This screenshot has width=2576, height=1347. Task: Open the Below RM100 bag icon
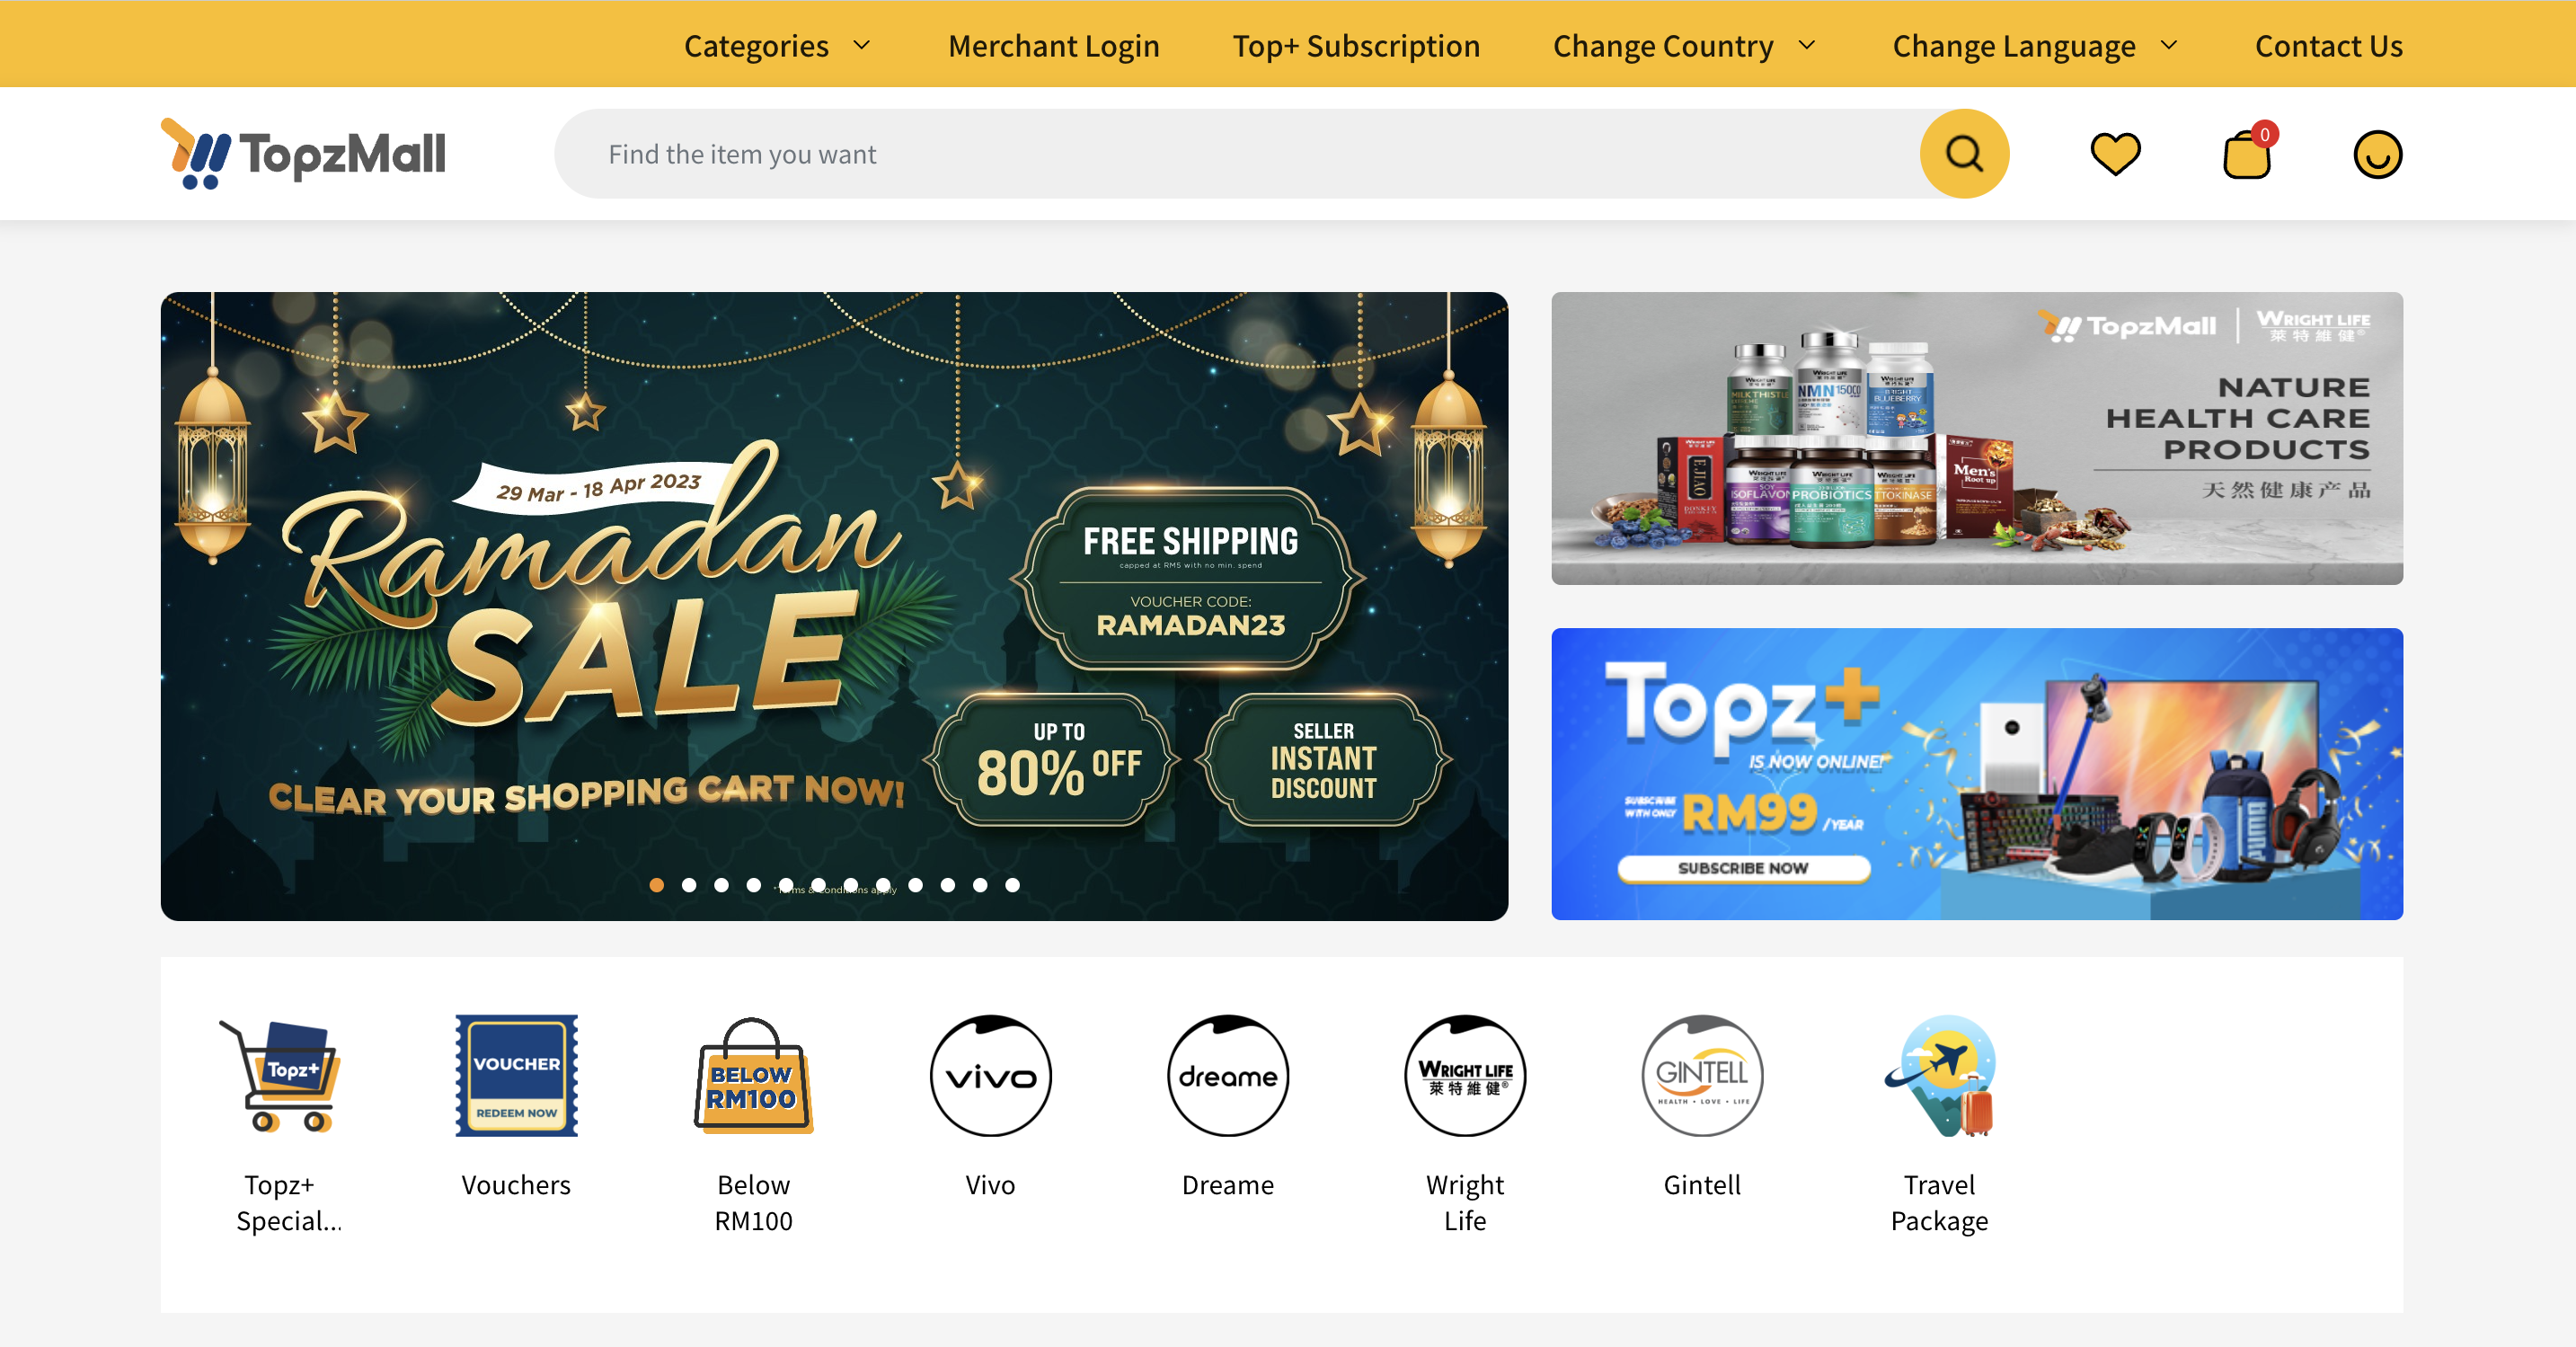753,1075
